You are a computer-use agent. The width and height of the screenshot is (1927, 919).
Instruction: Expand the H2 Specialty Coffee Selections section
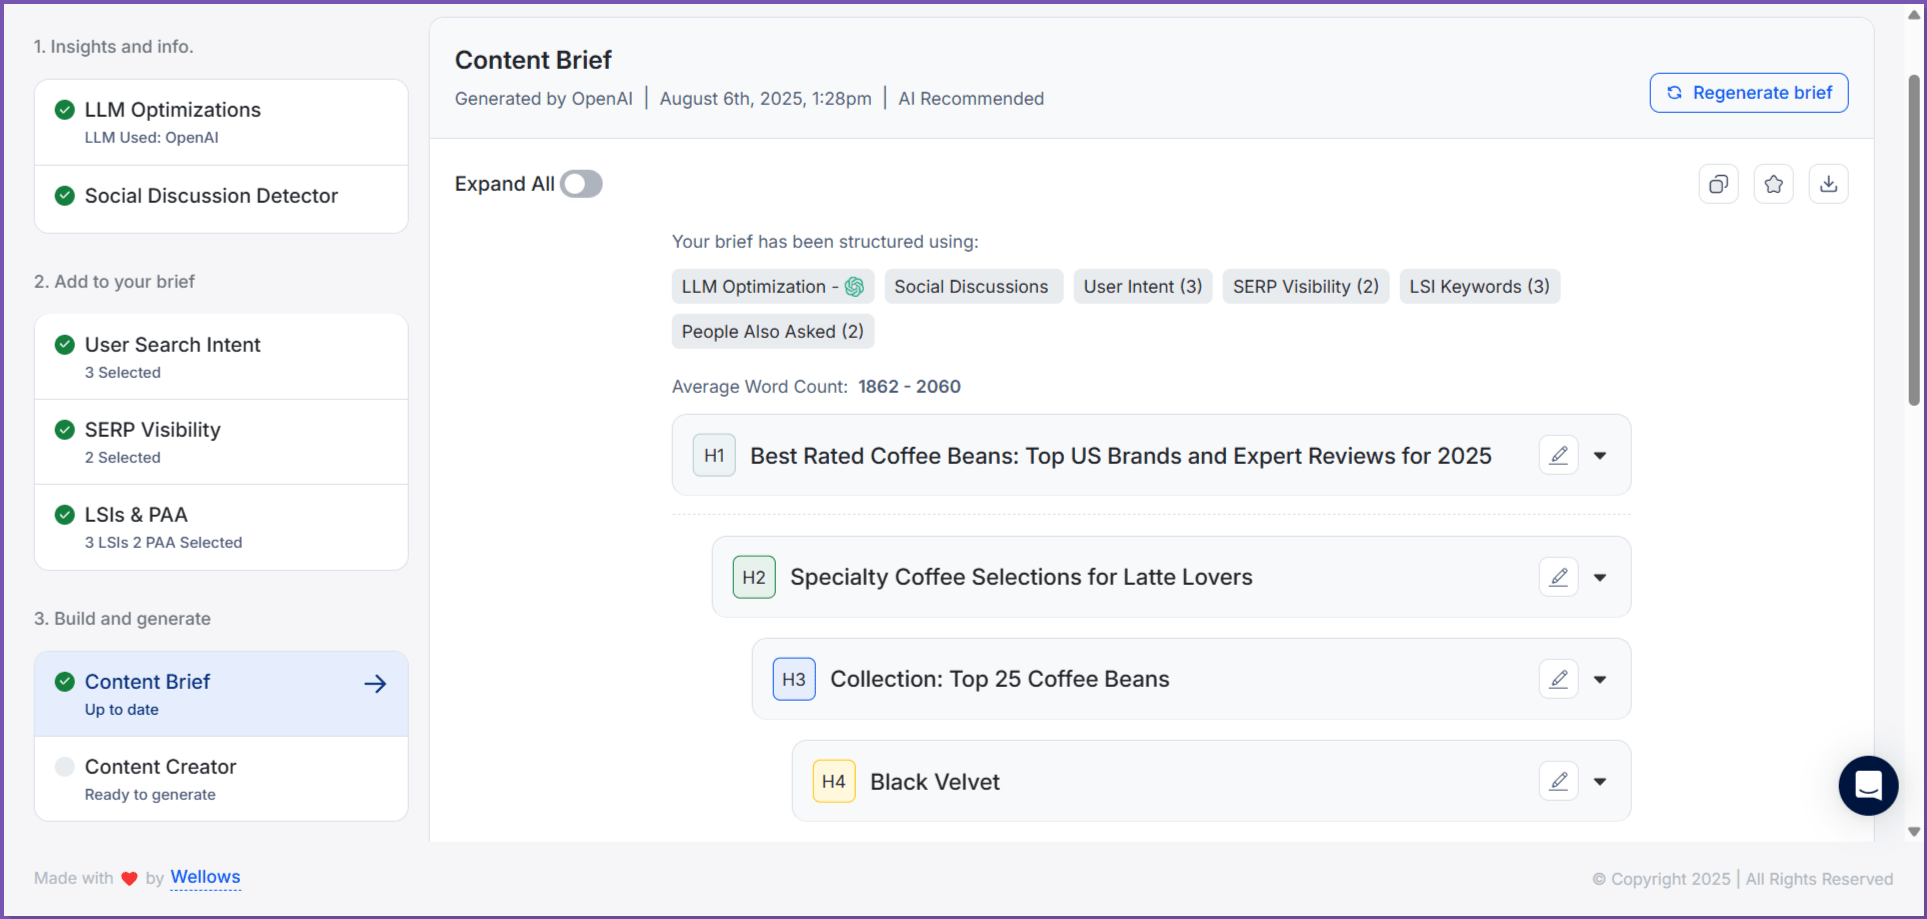1600,578
